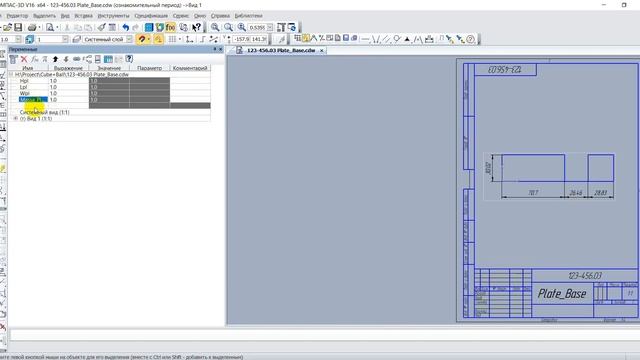Image resolution: width=640 pixels, height=360 pixels.
Task: Open the Справка menu
Action: coord(220,16)
